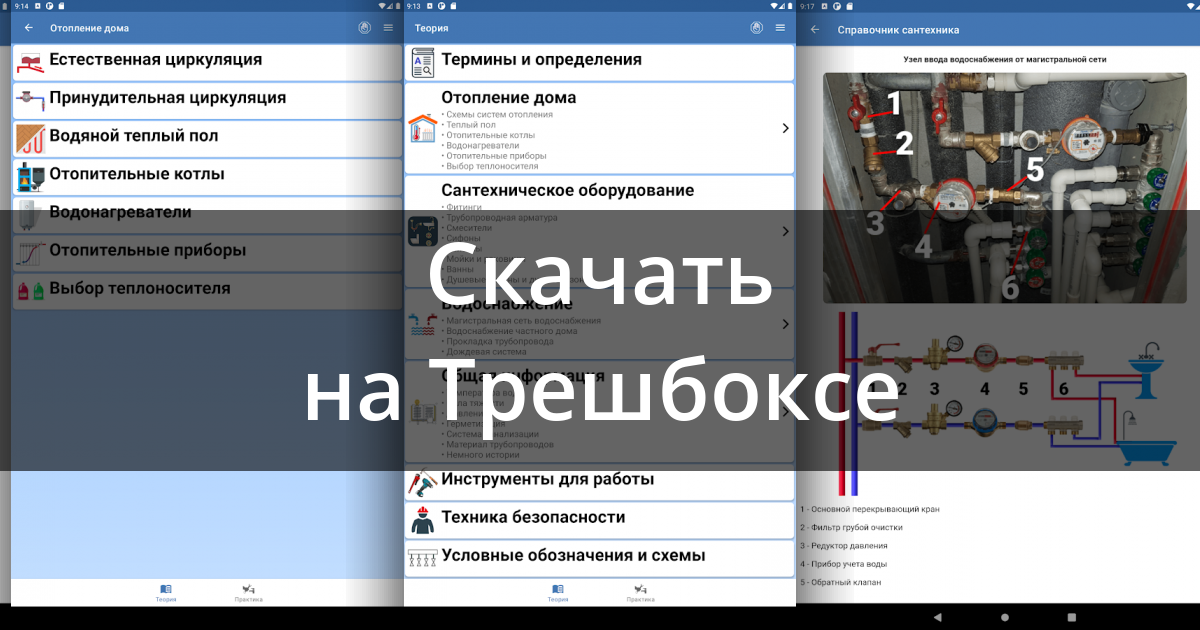The image size is (1200, 630).
Task: Tap the Android home navigation button
Action: (1005, 617)
